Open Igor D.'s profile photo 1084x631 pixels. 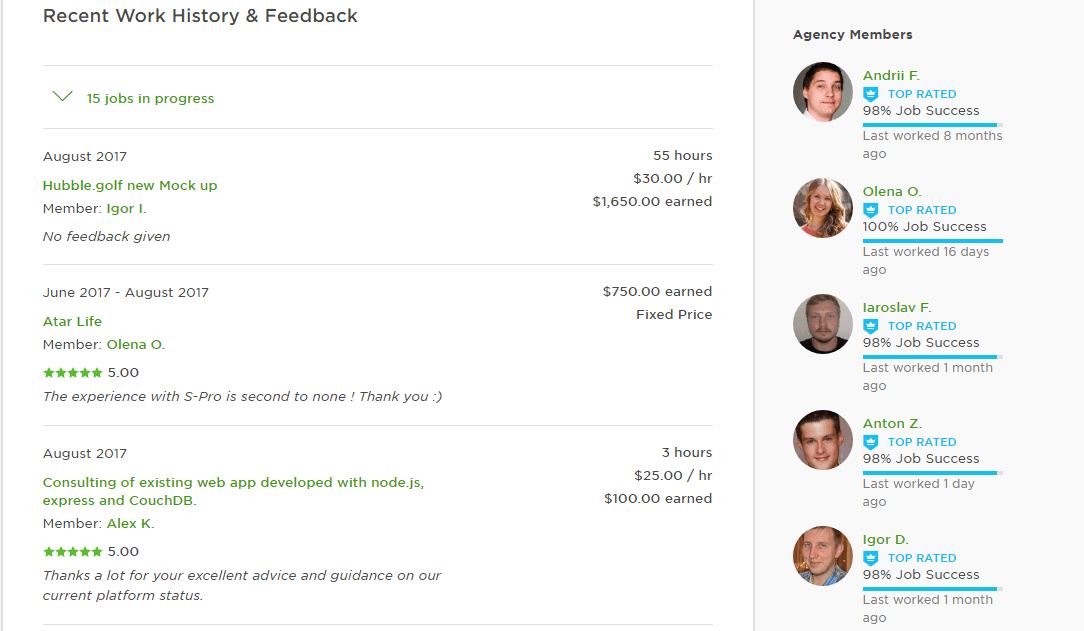(823, 556)
